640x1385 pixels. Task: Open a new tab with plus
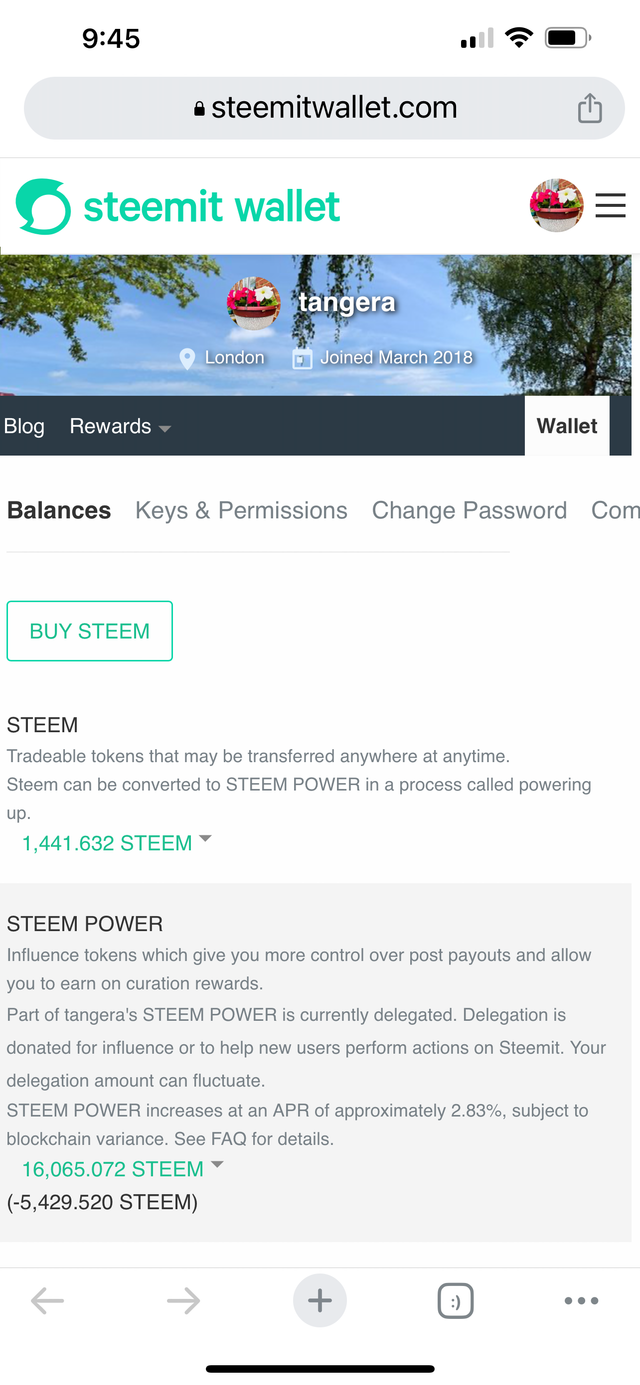point(320,1300)
